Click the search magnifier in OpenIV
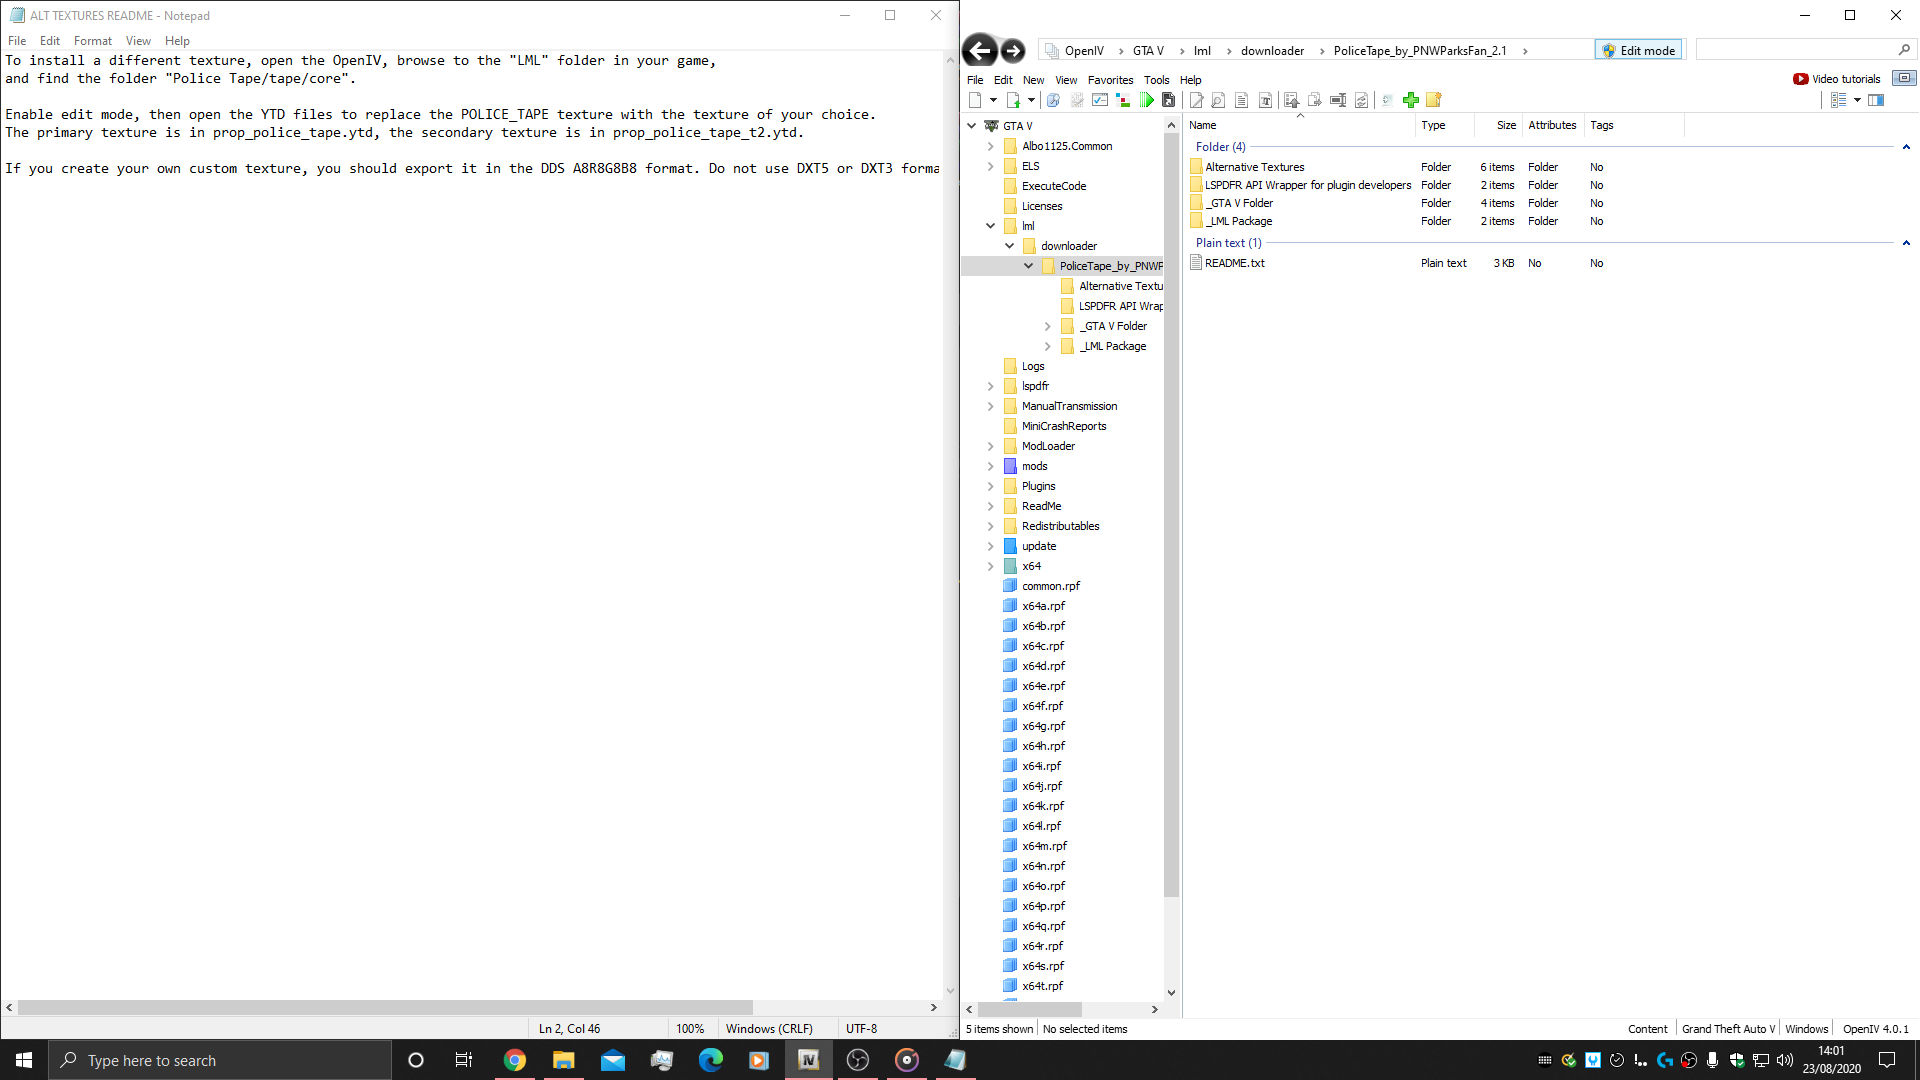This screenshot has height=1080, width=1920. (x=1903, y=50)
